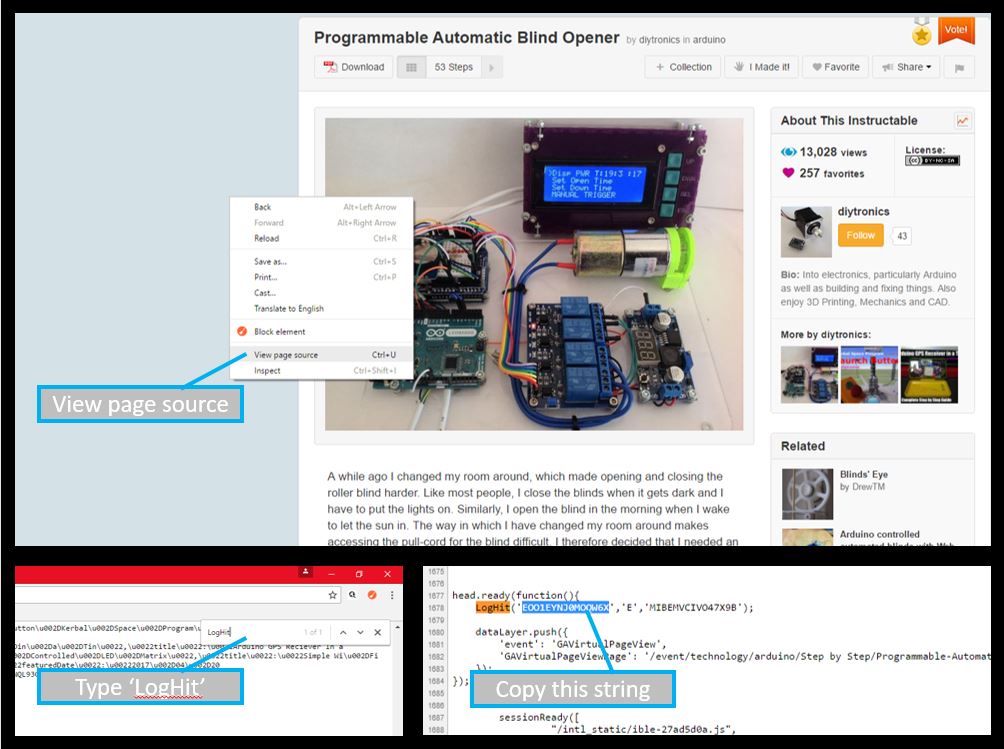Open Chrome three-dot menu
Screen dimensions: 1004x749
[392, 595]
